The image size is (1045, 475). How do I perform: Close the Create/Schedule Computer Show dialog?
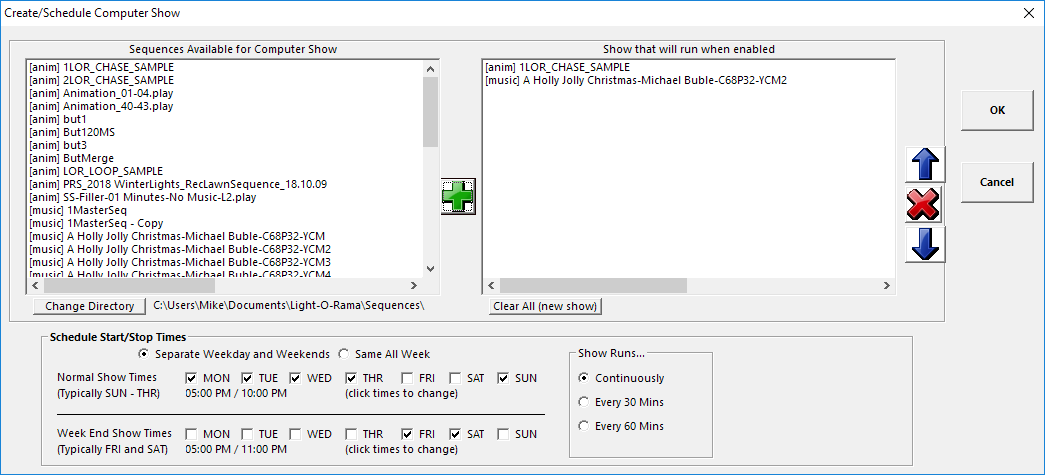click(1029, 13)
